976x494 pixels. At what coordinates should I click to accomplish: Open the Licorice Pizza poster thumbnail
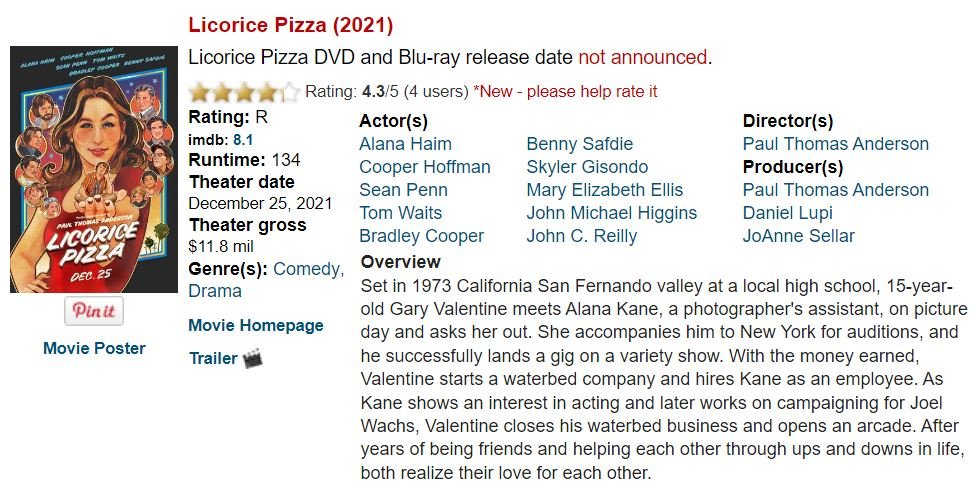(94, 169)
